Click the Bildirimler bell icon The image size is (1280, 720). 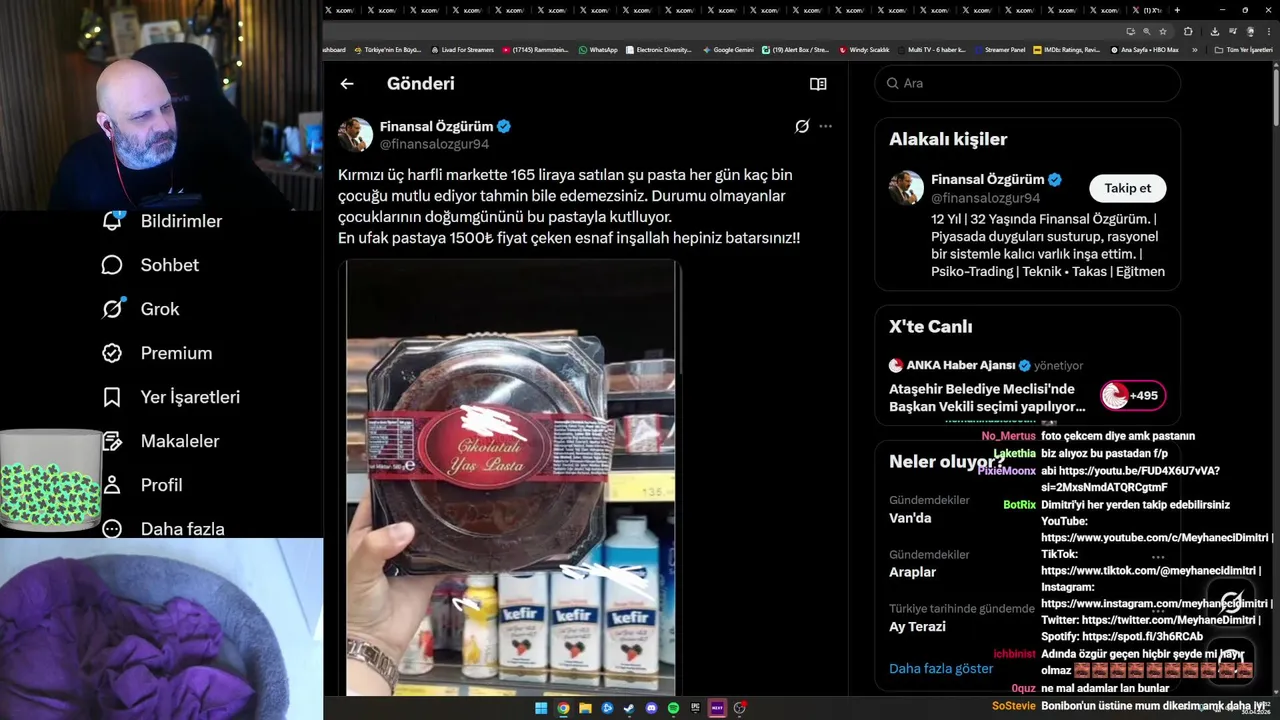coord(112,221)
